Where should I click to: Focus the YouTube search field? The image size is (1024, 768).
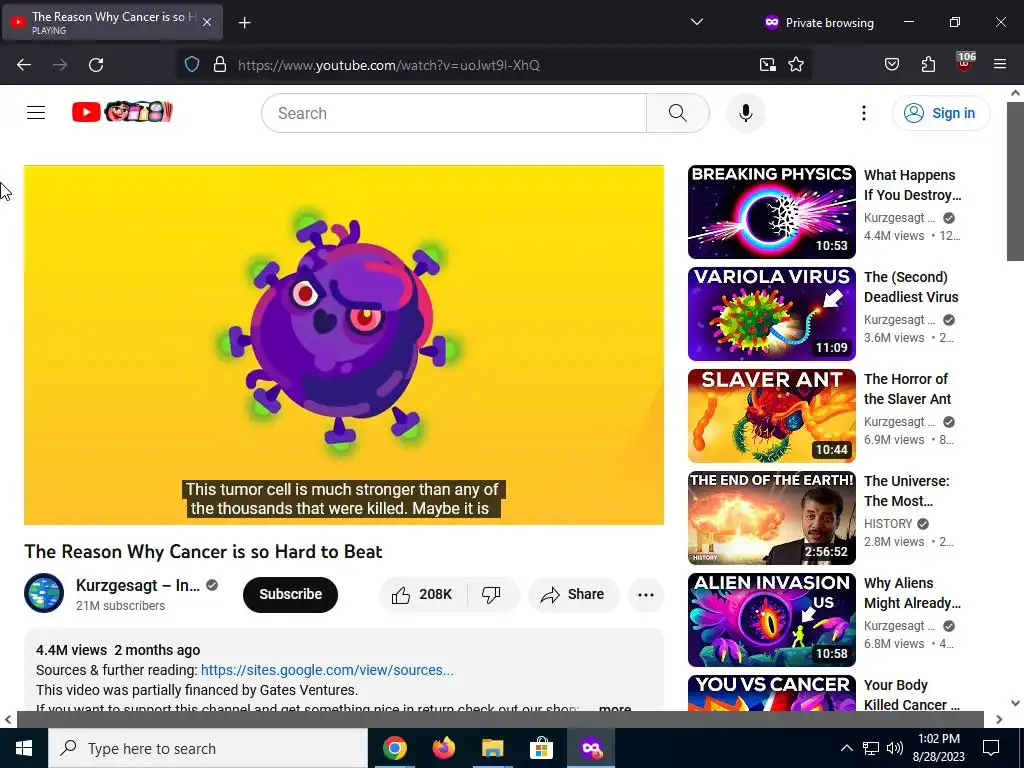[x=454, y=113]
